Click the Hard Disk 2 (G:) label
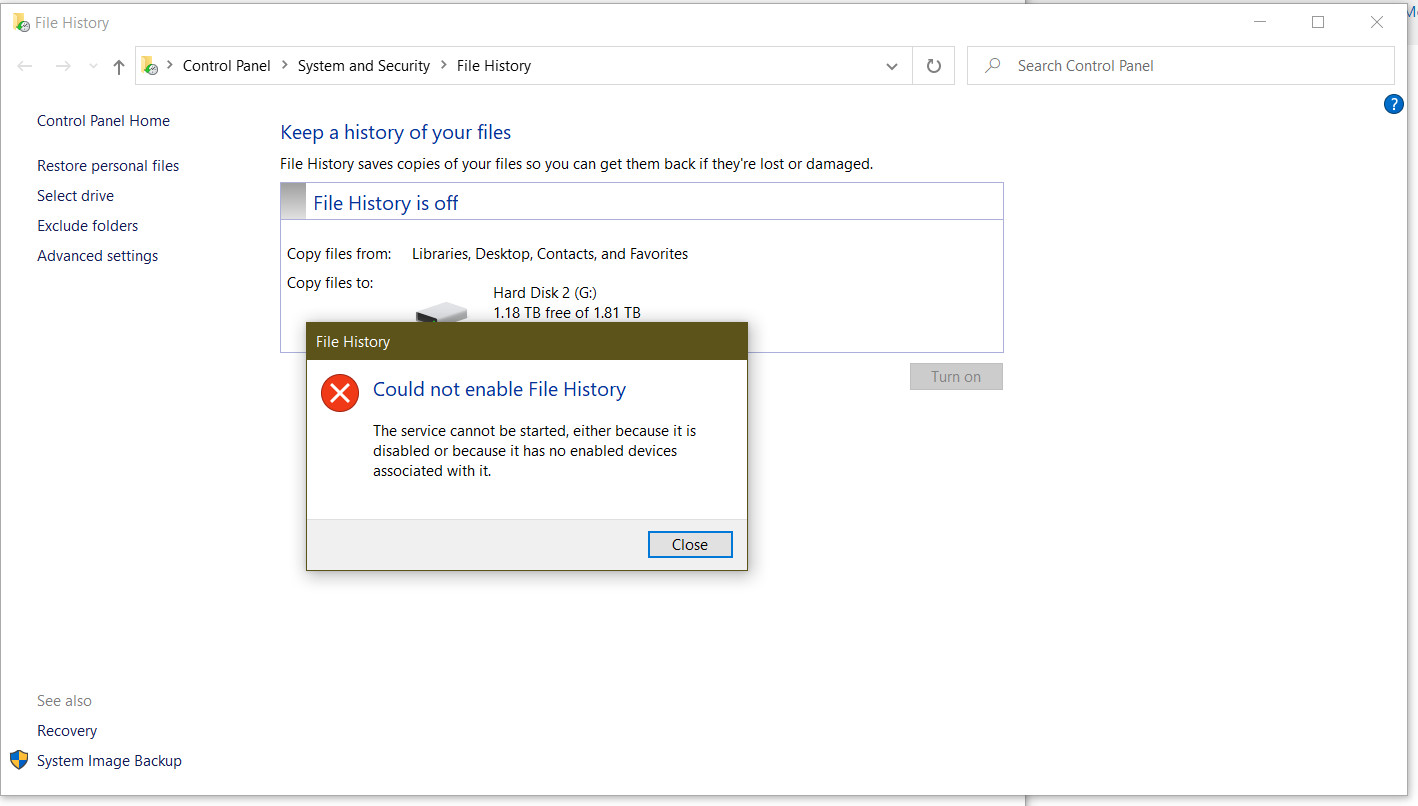The height and width of the screenshot is (806, 1418). click(x=545, y=293)
